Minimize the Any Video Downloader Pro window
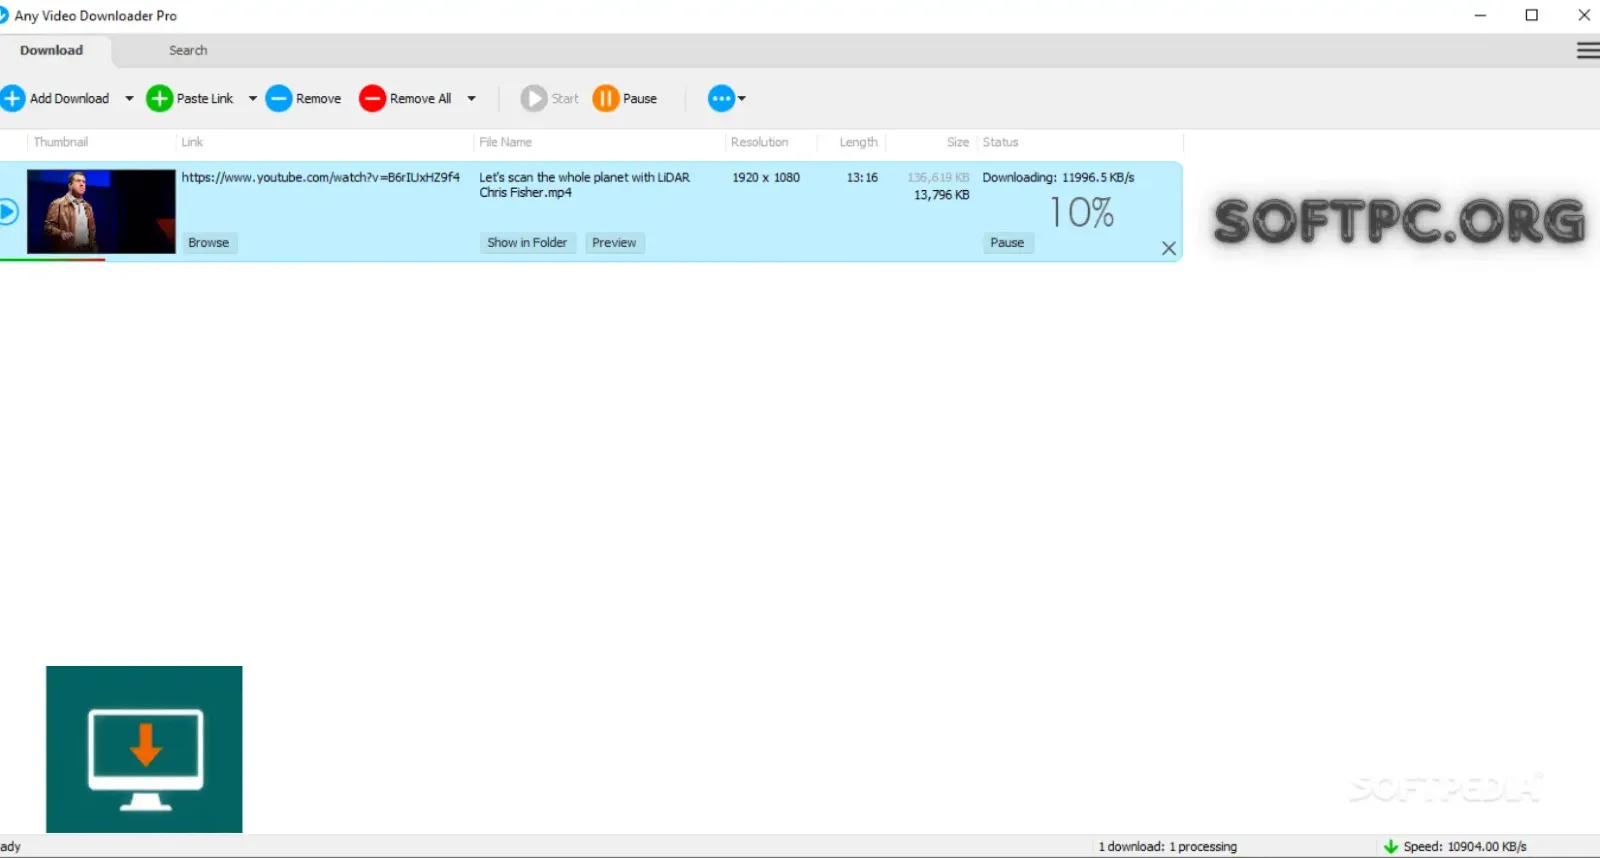The width and height of the screenshot is (1600, 858). coord(1480,15)
